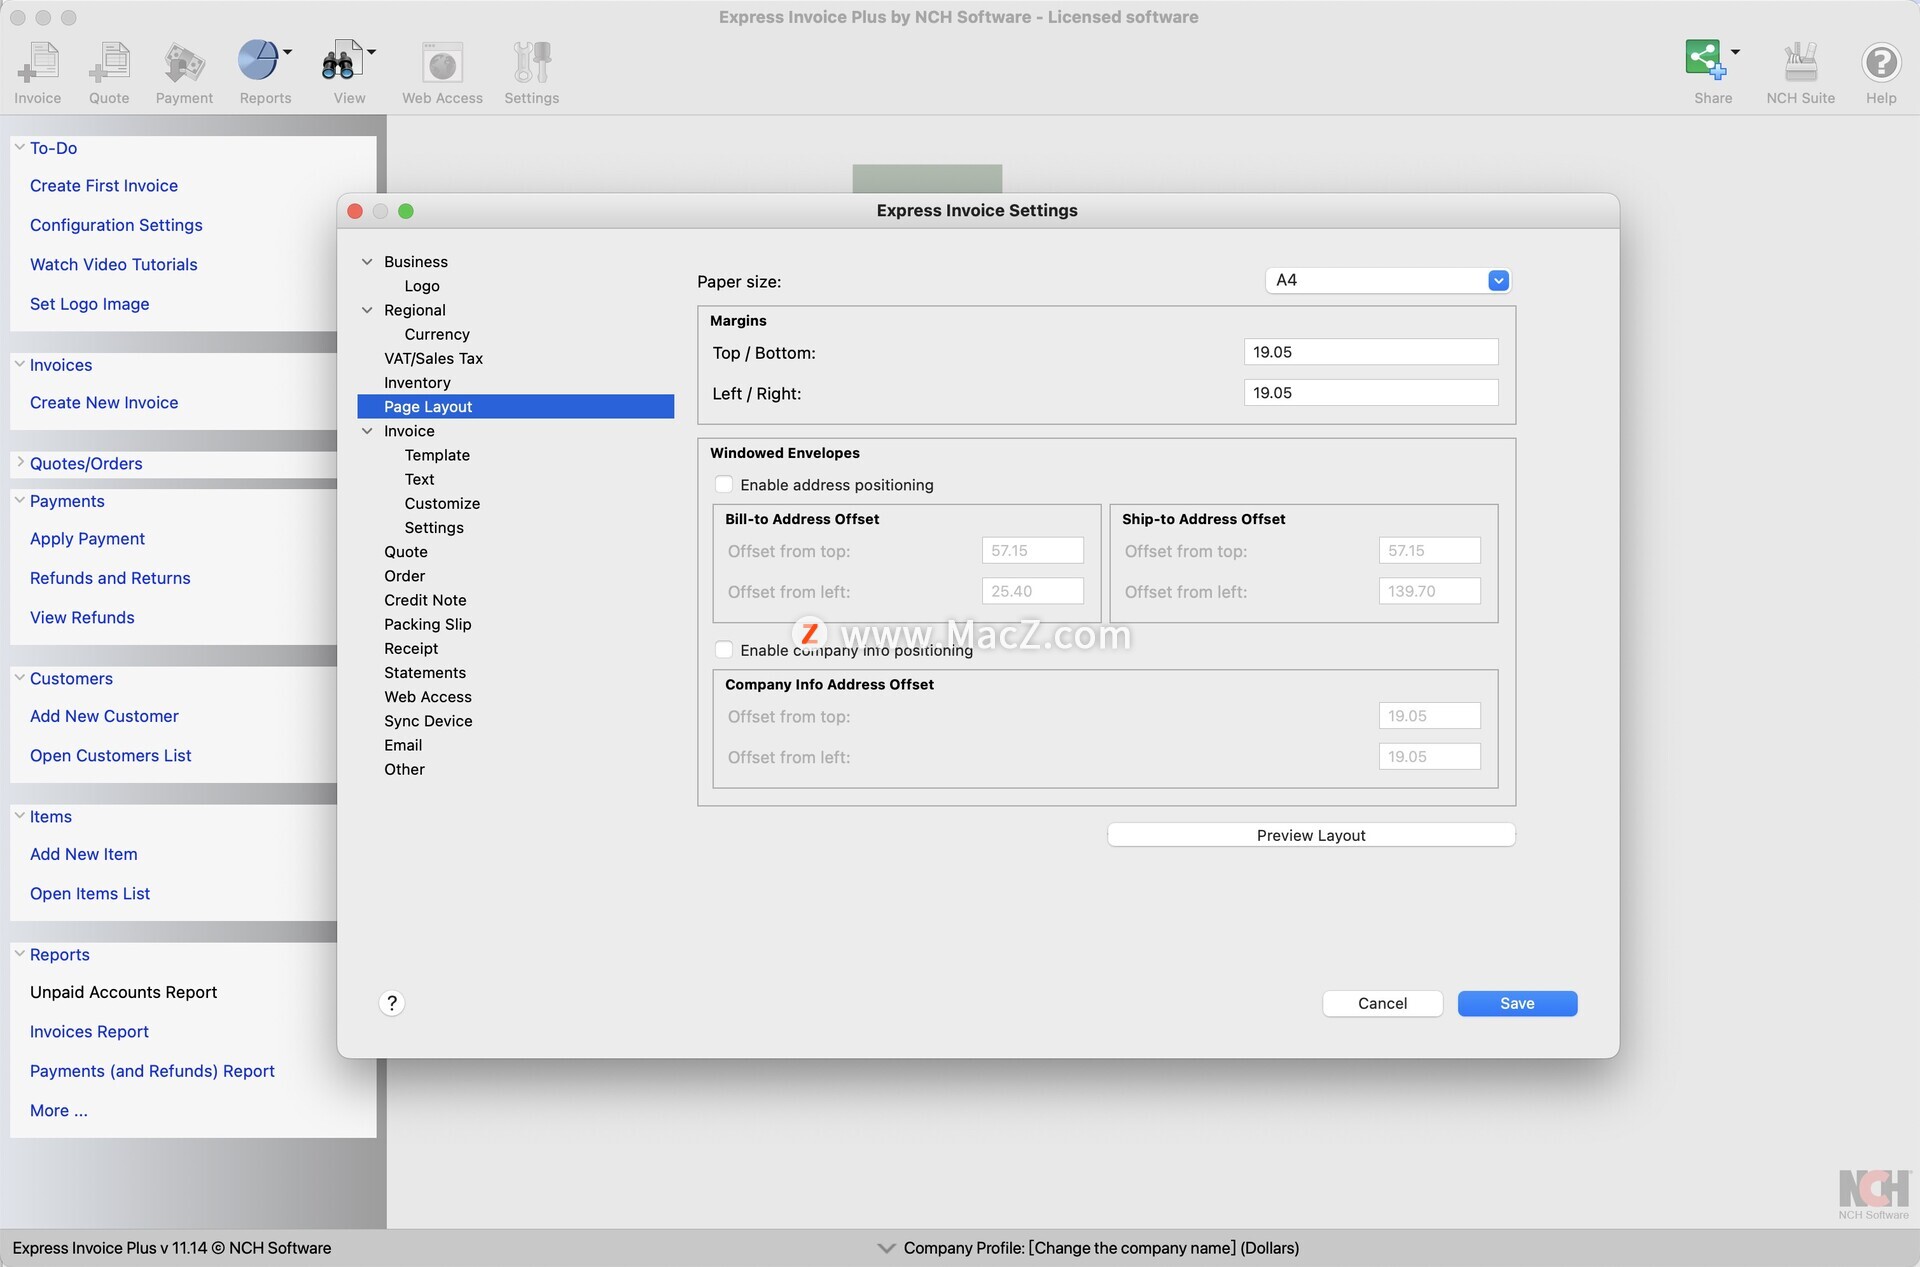Select Web Access in settings tree
The height and width of the screenshot is (1267, 1920).
click(x=428, y=697)
